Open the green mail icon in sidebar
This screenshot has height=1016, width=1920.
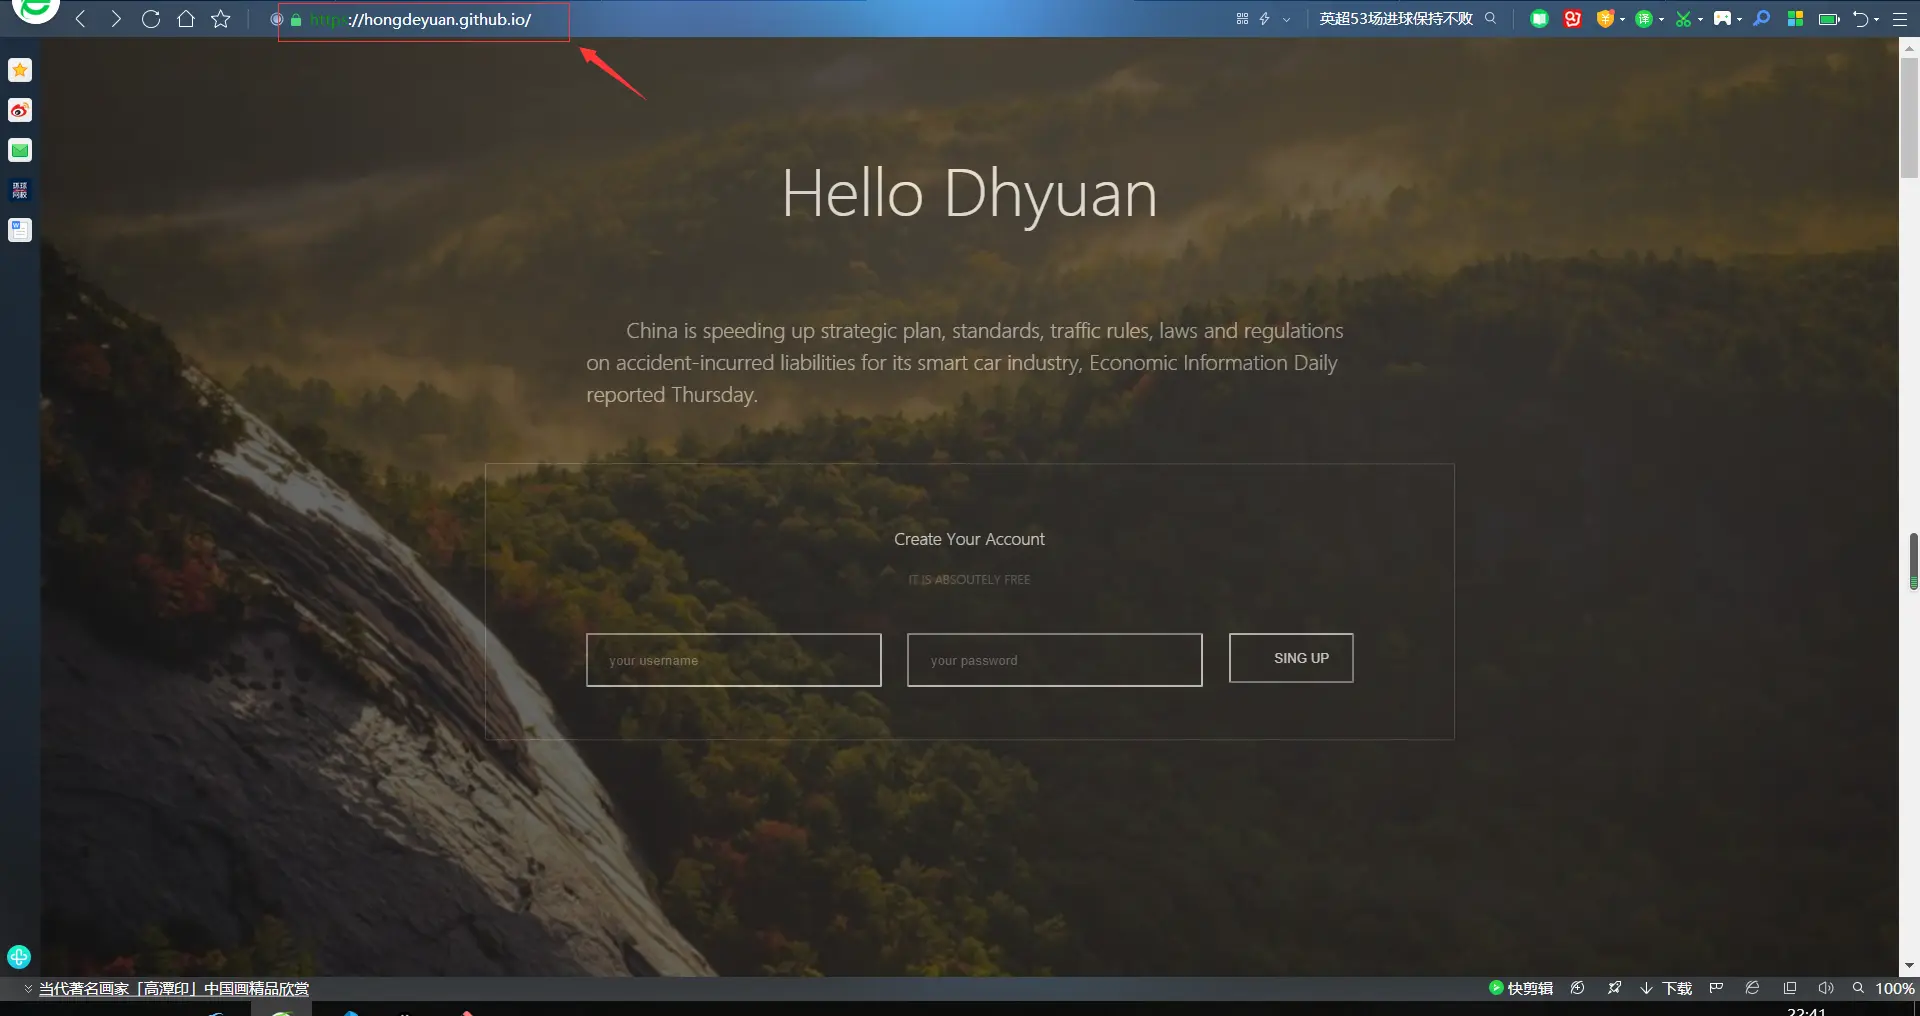click(20, 150)
